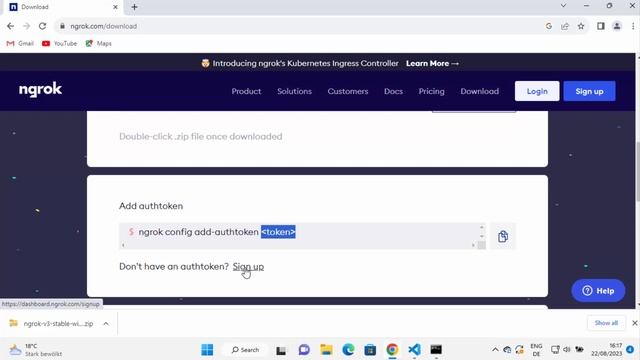Open the Product menu
The image size is (640, 360).
point(246,91)
